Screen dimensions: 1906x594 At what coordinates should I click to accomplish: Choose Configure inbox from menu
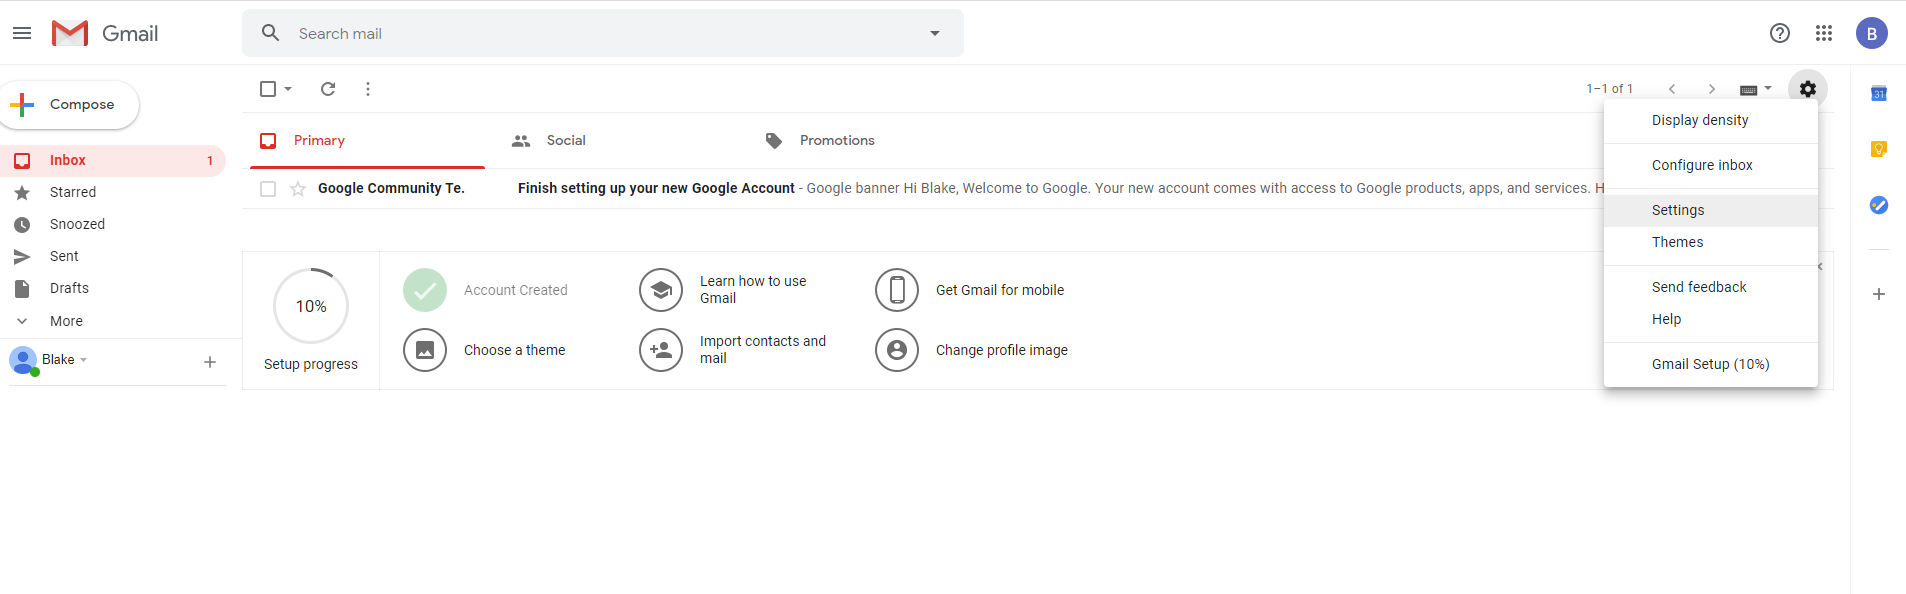tap(1711, 165)
